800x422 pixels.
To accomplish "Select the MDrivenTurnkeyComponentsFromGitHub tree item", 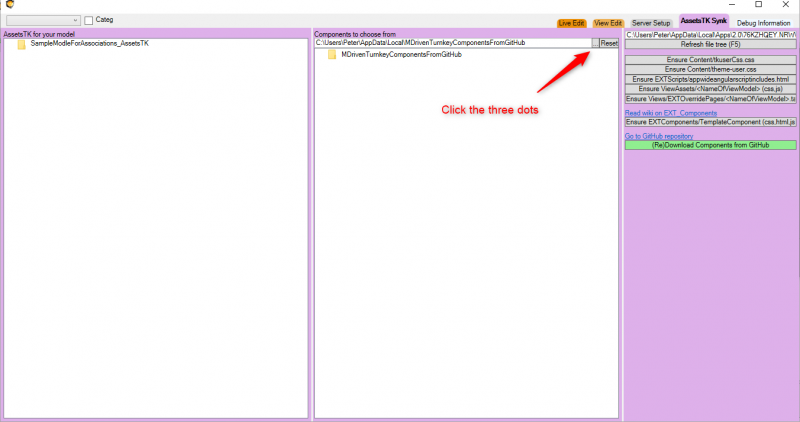I will click(402, 54).
